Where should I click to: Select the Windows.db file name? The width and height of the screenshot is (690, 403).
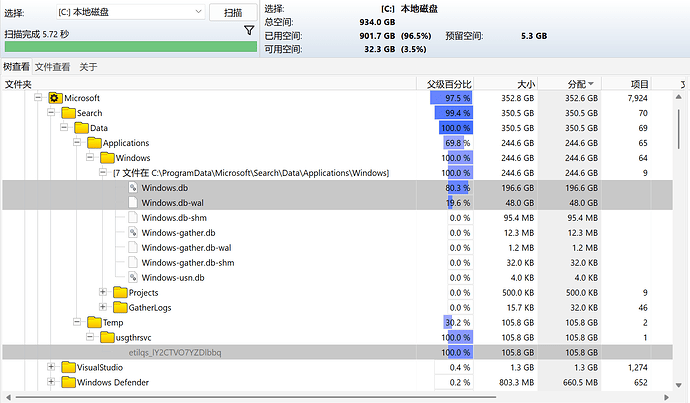click(x=165, y=188)
